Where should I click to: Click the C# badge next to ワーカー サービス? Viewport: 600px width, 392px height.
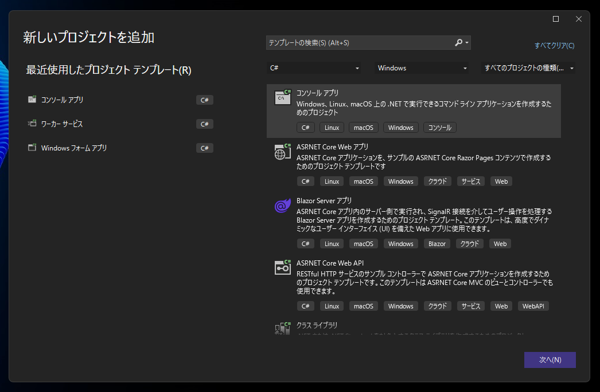coord(204,124)
